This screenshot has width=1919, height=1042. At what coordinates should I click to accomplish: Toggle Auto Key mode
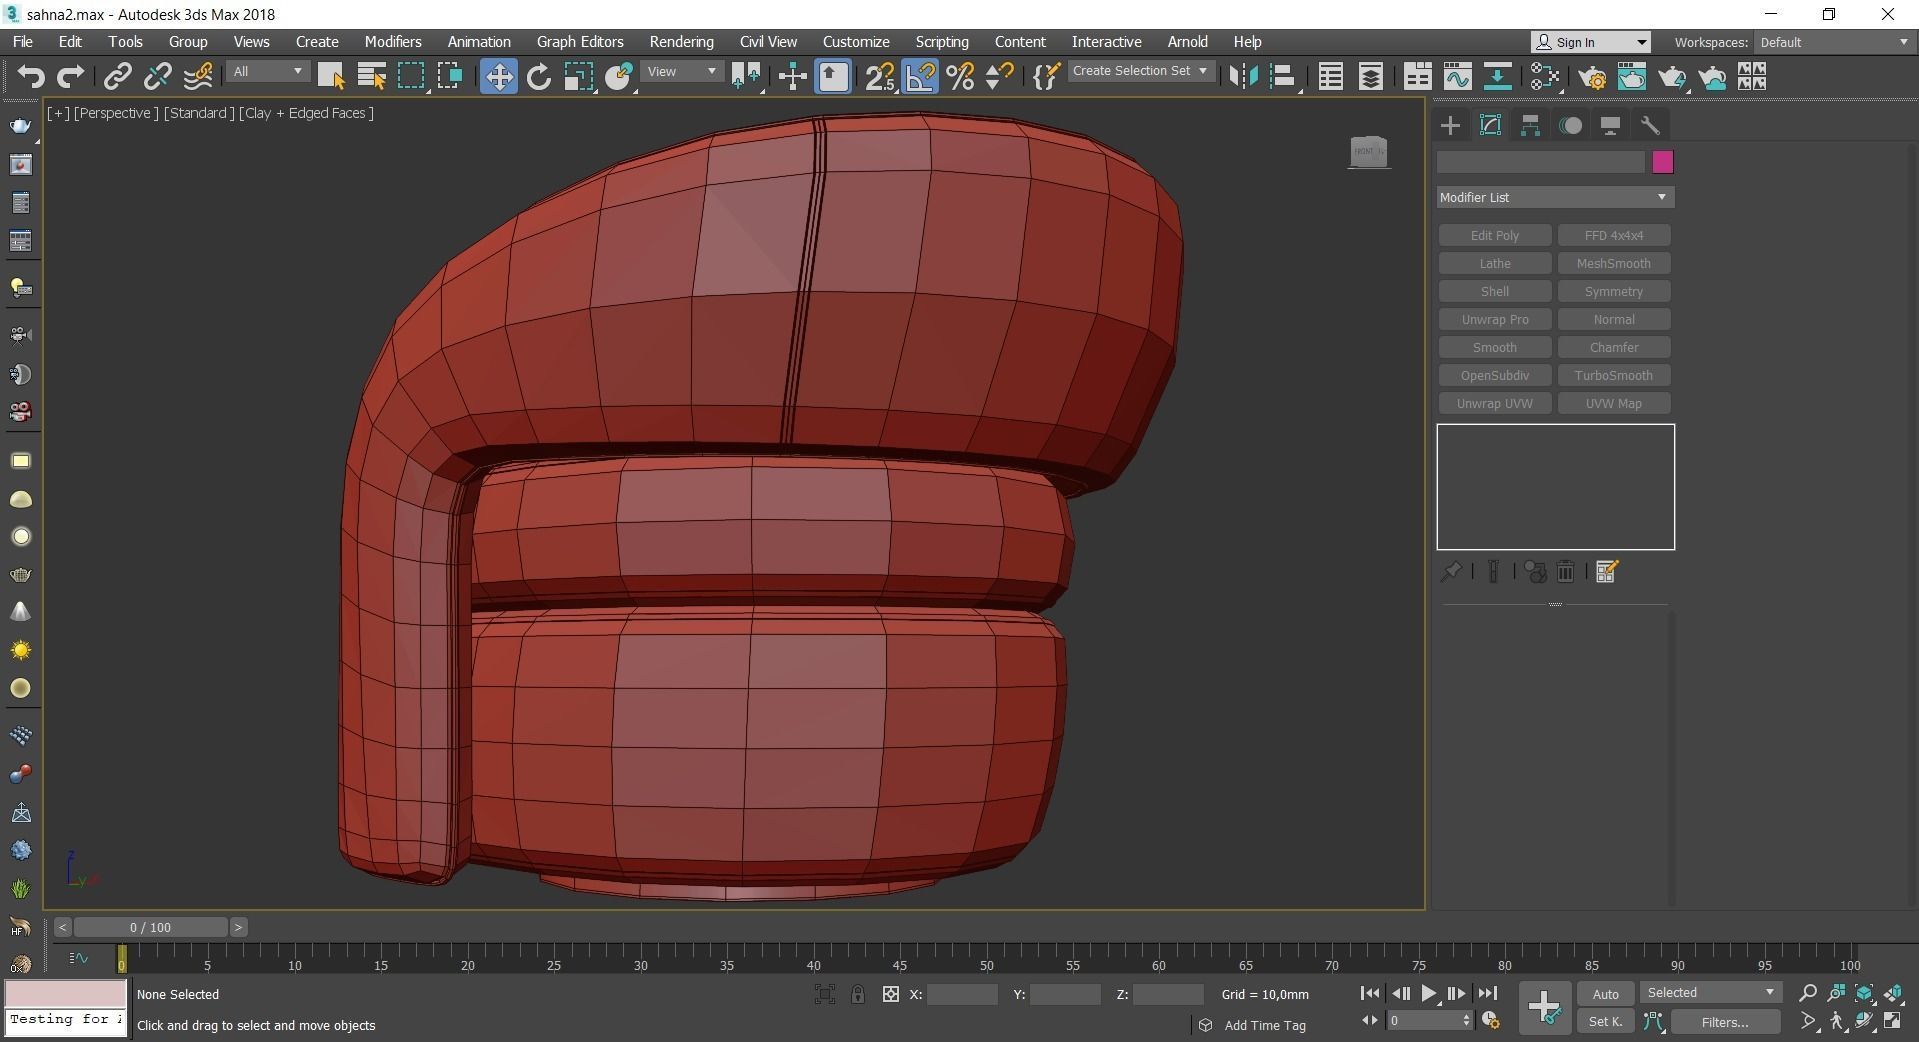(x=1605, y=993)
